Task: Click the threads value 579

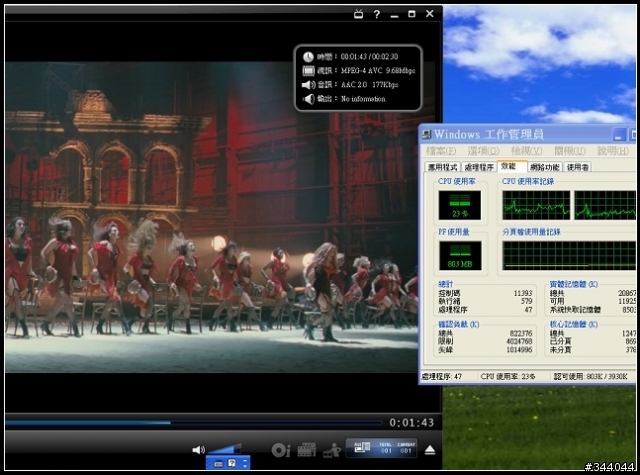Action: (x=527, y=301)
